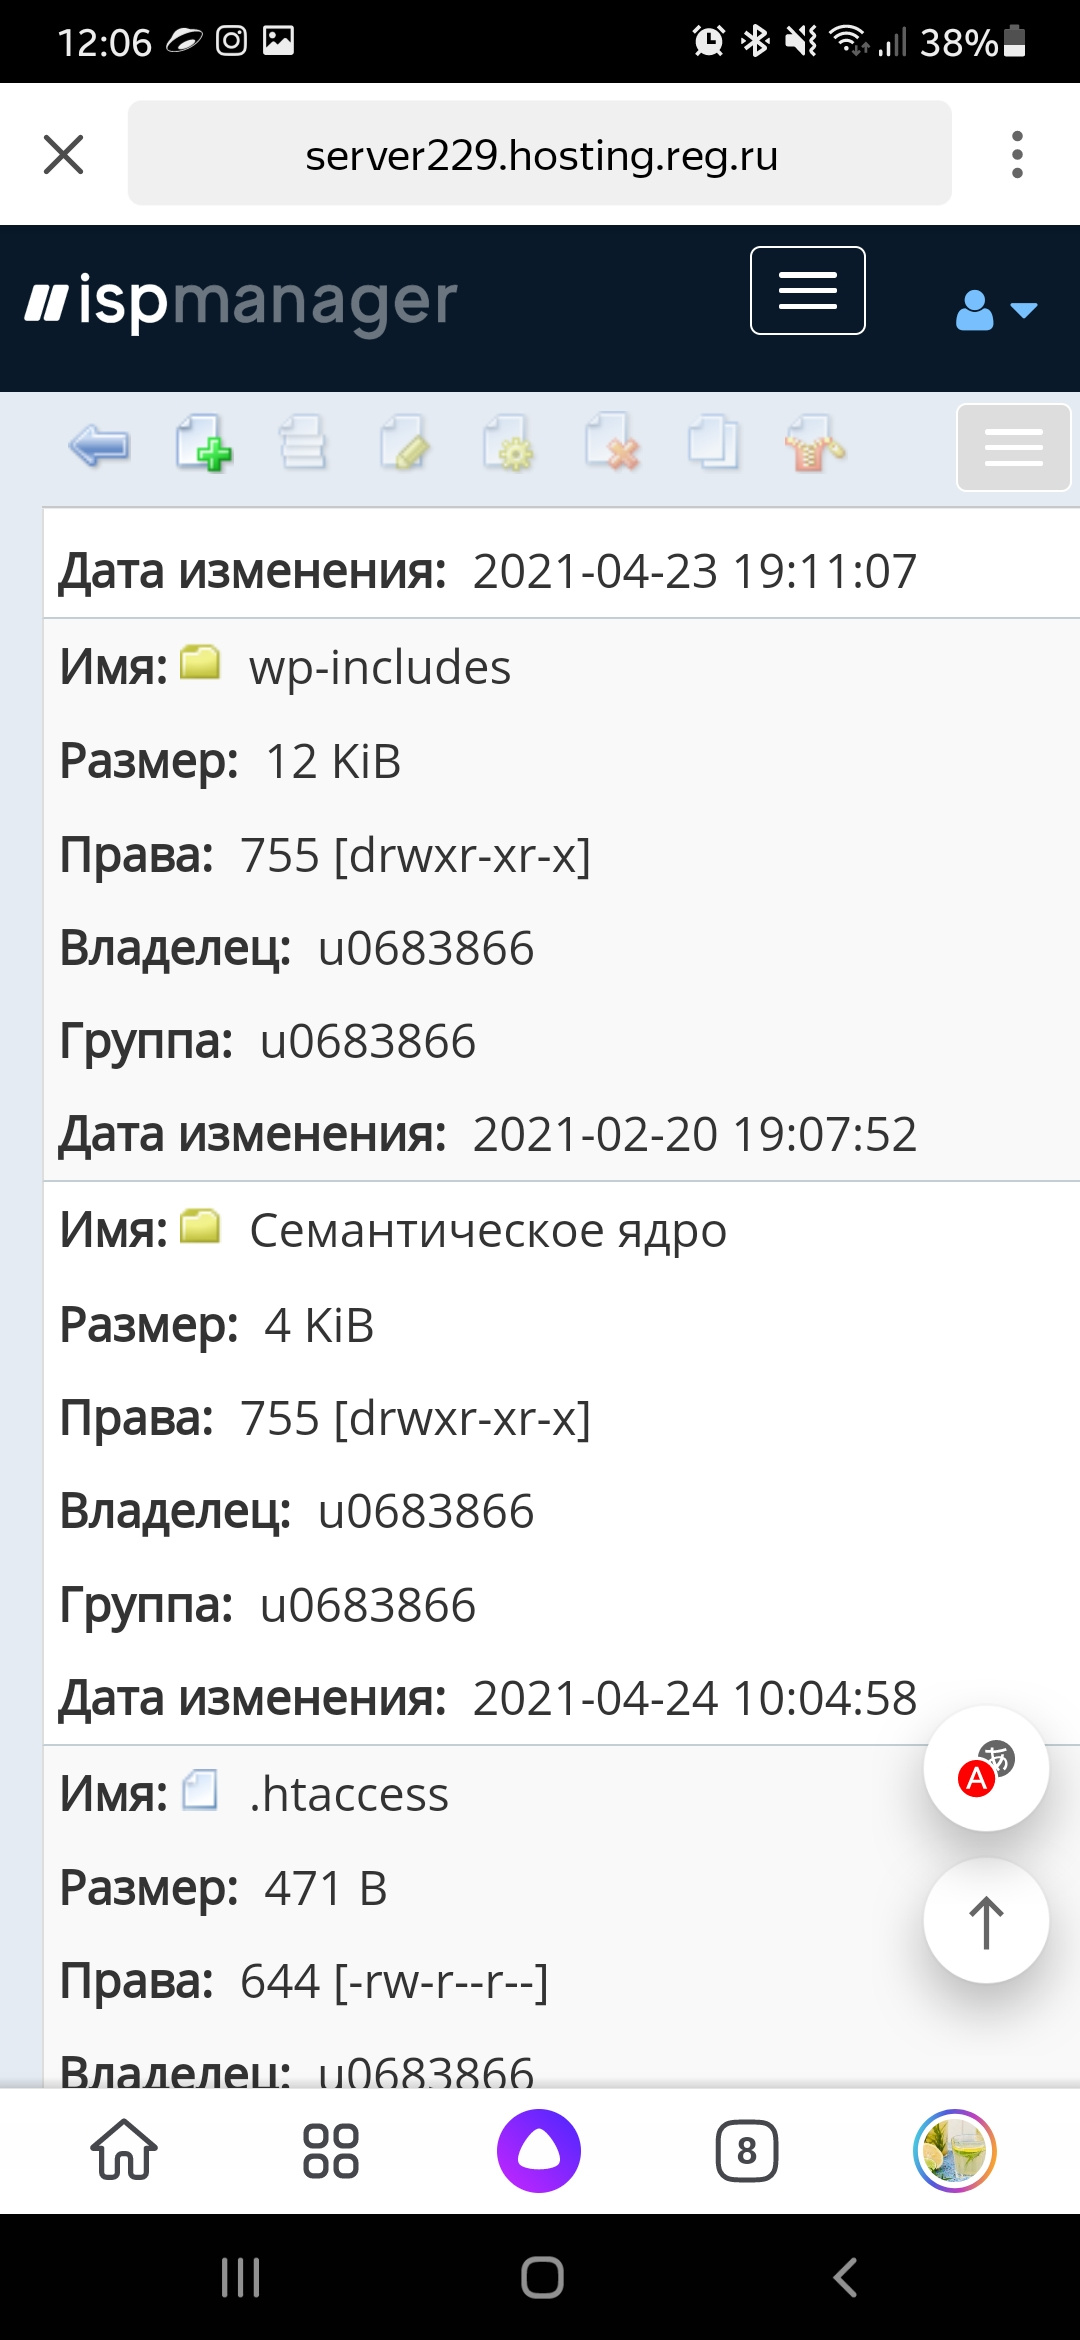Tap the server229.hosting.reg.ru address bar
Viewport: 1080px width, 2340px height.
[540, 155]
